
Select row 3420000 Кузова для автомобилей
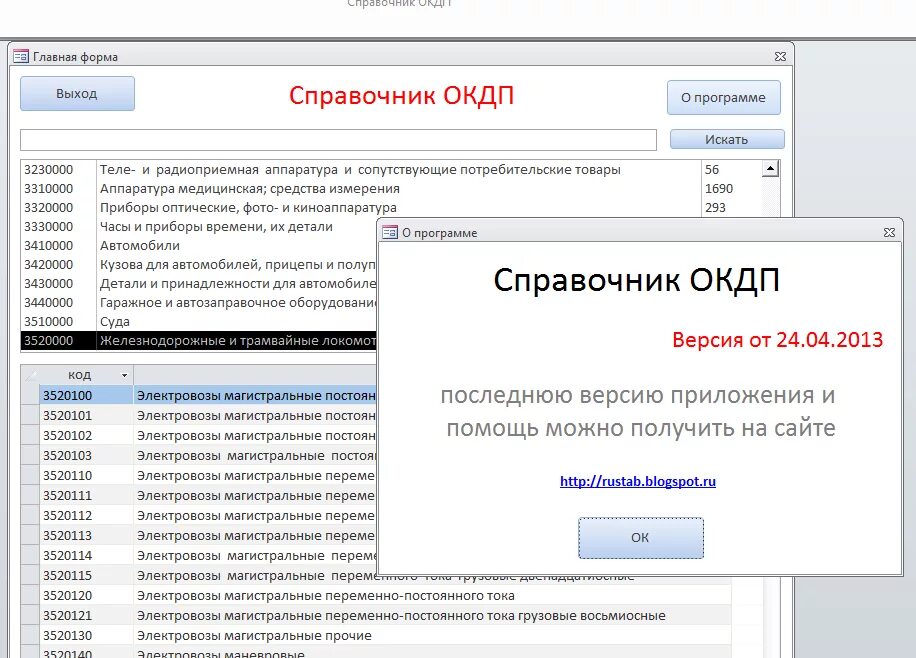tap(199, 265)
